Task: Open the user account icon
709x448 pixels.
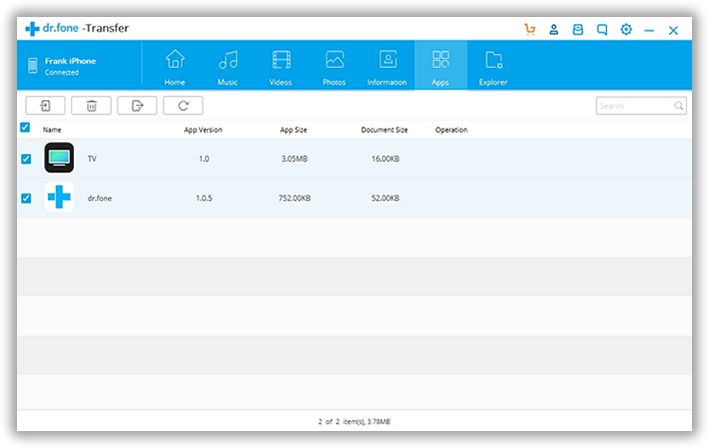Action: tap(553, 30)
